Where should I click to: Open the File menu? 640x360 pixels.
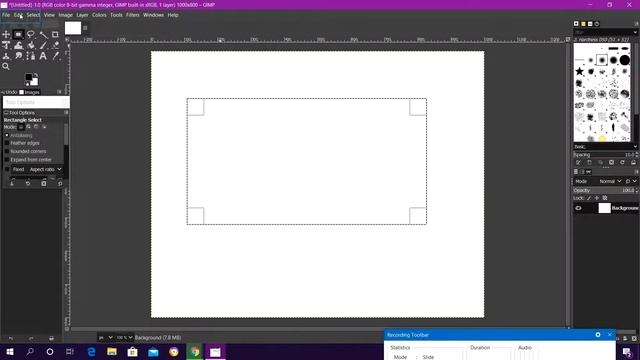[6, 15]
